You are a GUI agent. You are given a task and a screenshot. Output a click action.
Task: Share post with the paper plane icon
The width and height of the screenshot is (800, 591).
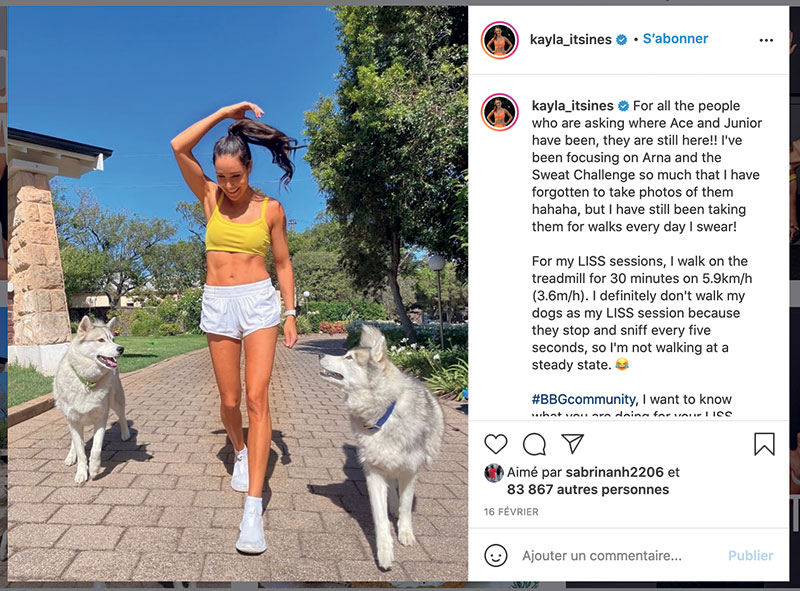pyautogui.click(x=572, y=444)
